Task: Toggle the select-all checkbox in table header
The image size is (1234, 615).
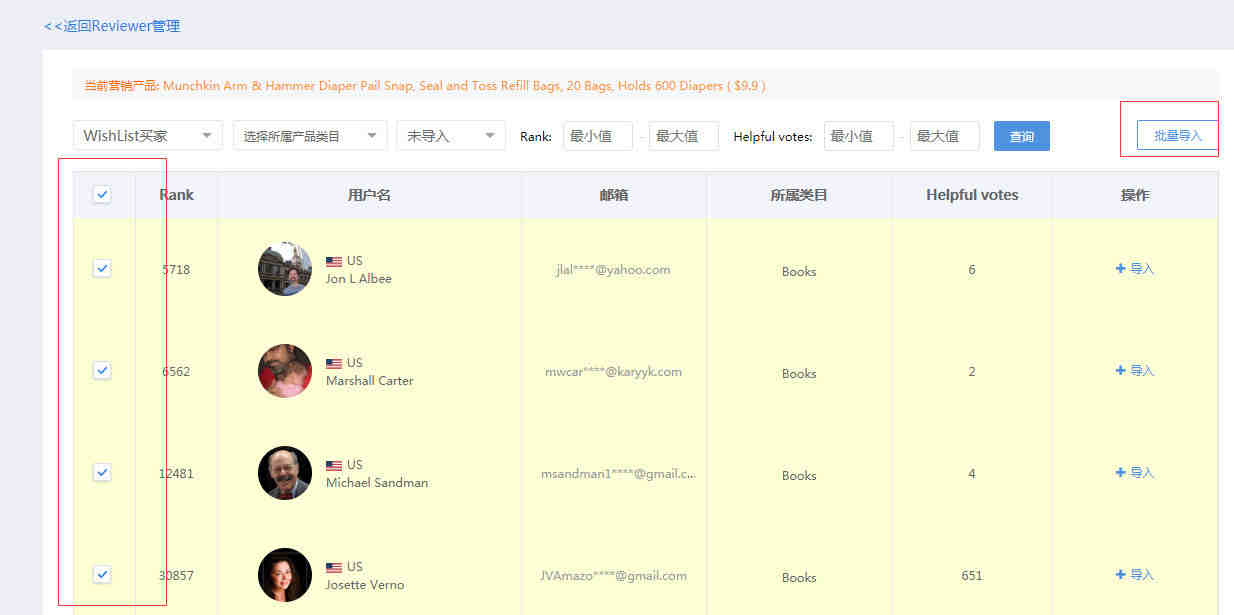Action: coord(102,195)
